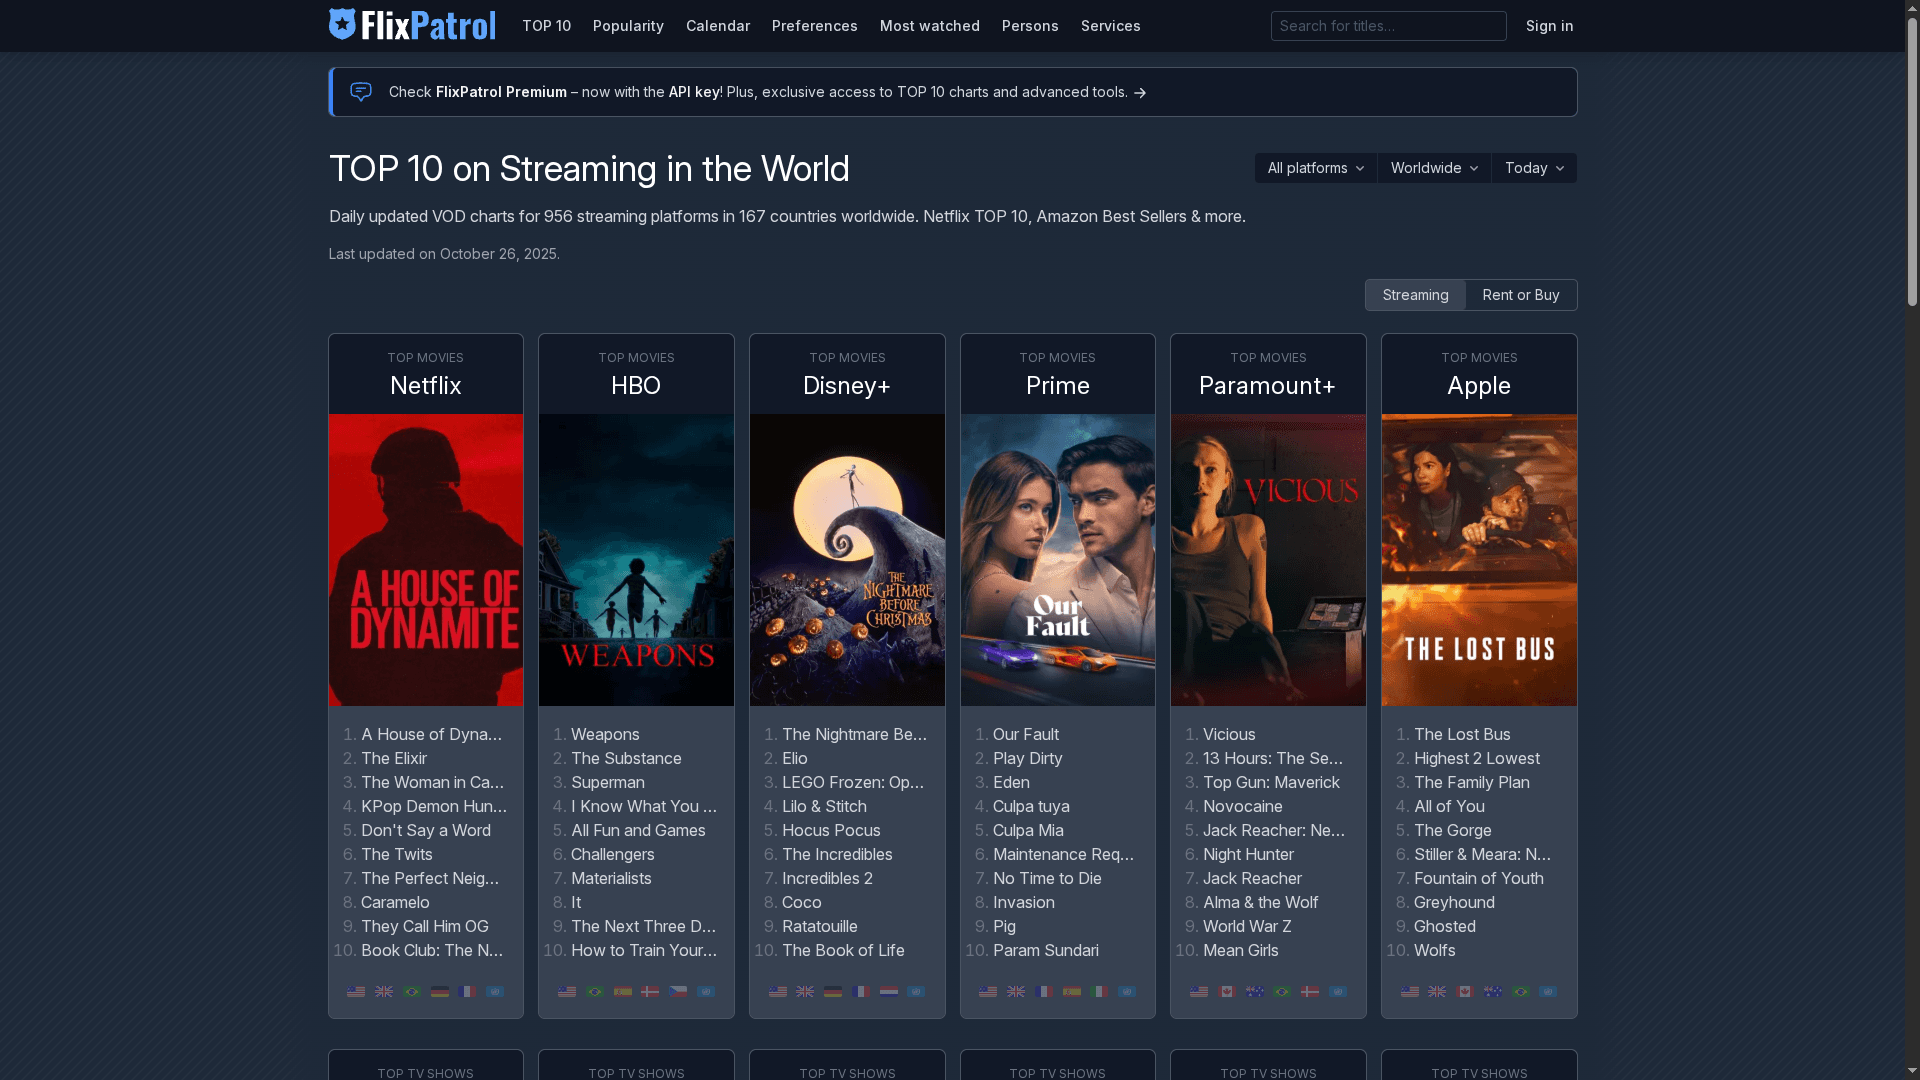Screen dimensions: 1920x1080
Task: Expand the Today date dropdown
Action: (1534, 168)
